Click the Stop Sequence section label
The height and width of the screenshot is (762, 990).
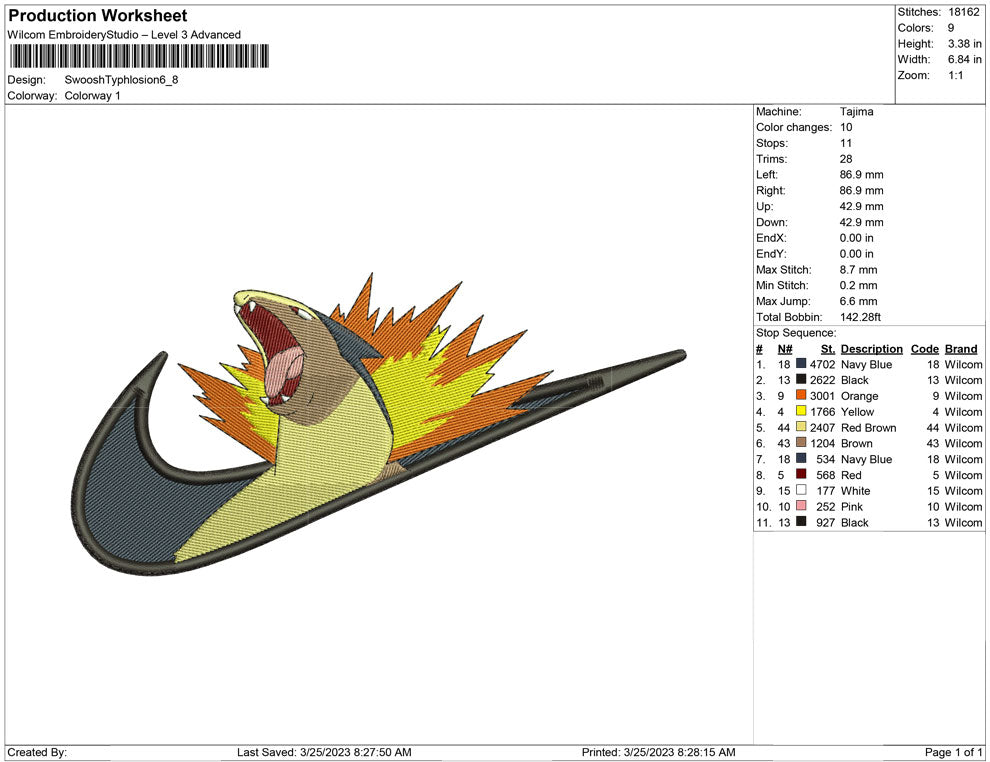coord(795,333)
